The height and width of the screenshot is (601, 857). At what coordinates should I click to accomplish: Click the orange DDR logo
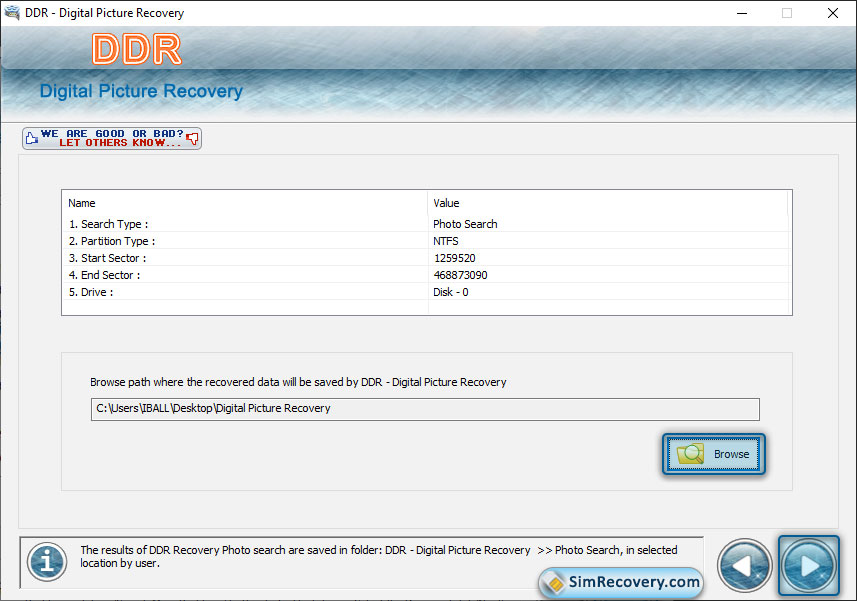click(137, 49)
